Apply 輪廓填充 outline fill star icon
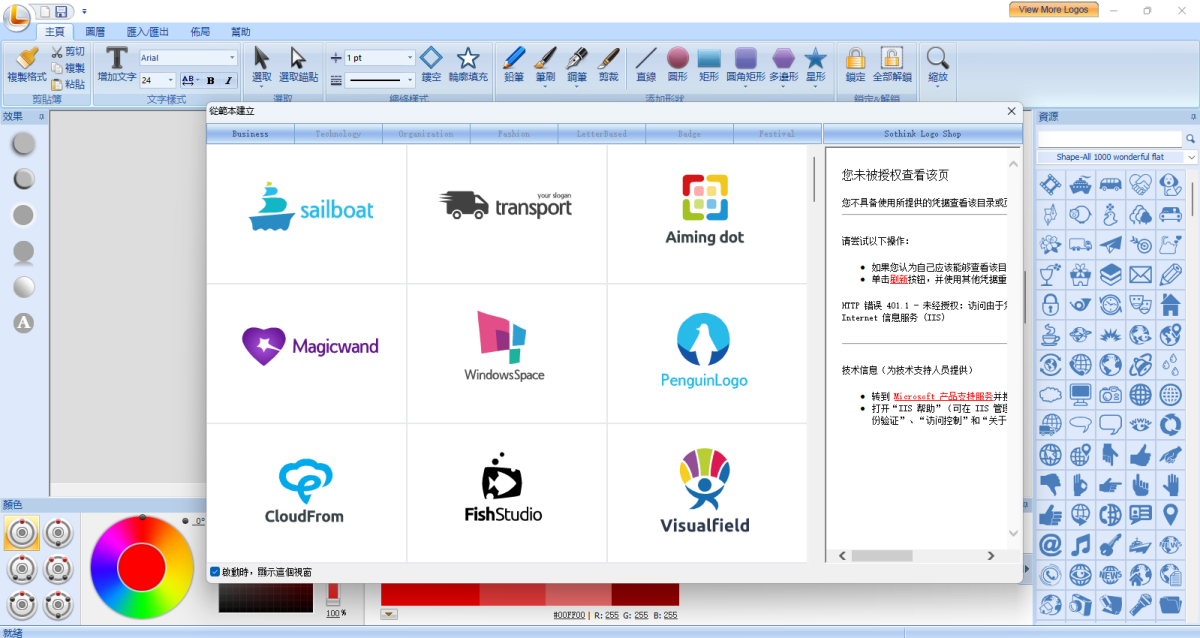The width and height of the screenshot is (1200, 638). click(468, 65)
